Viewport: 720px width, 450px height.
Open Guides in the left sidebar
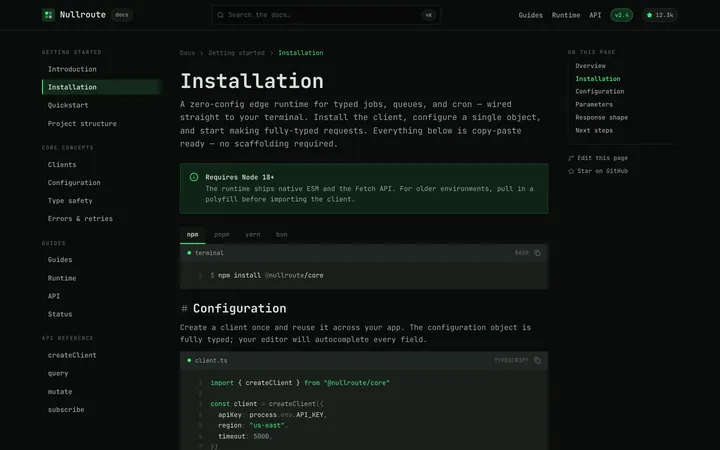(x=60, y=260)
